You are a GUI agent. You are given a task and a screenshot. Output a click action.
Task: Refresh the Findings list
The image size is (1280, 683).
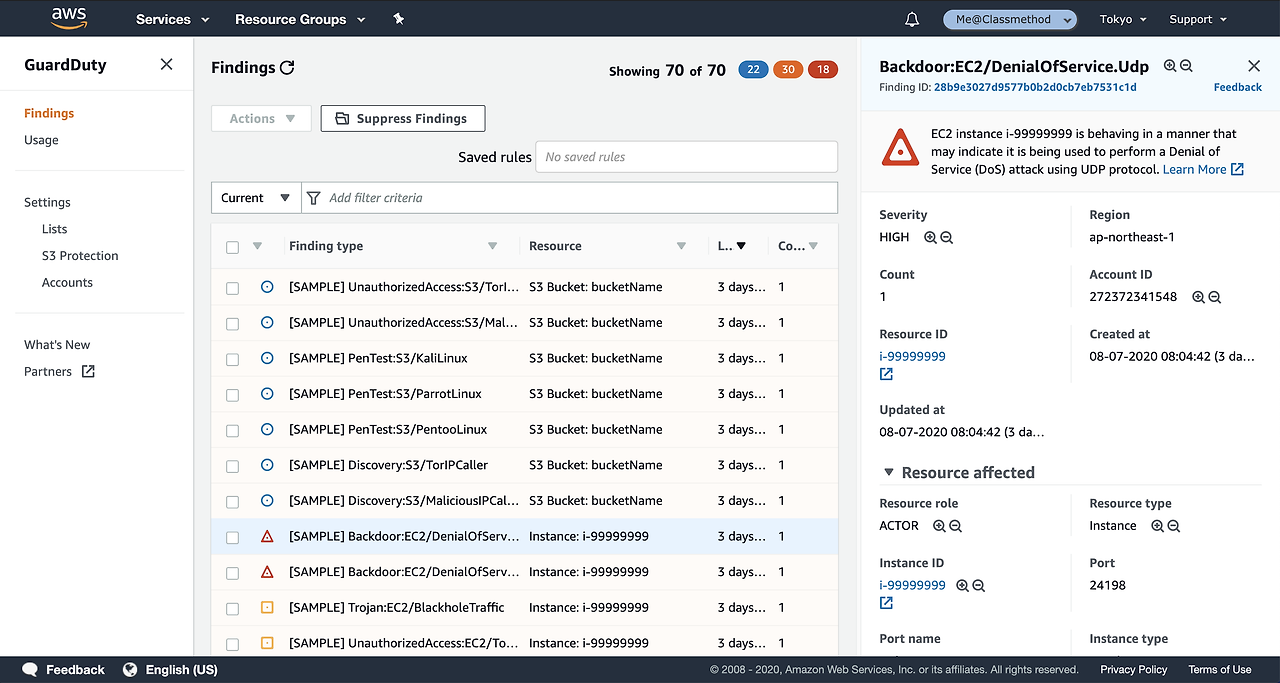coord(287,68)
